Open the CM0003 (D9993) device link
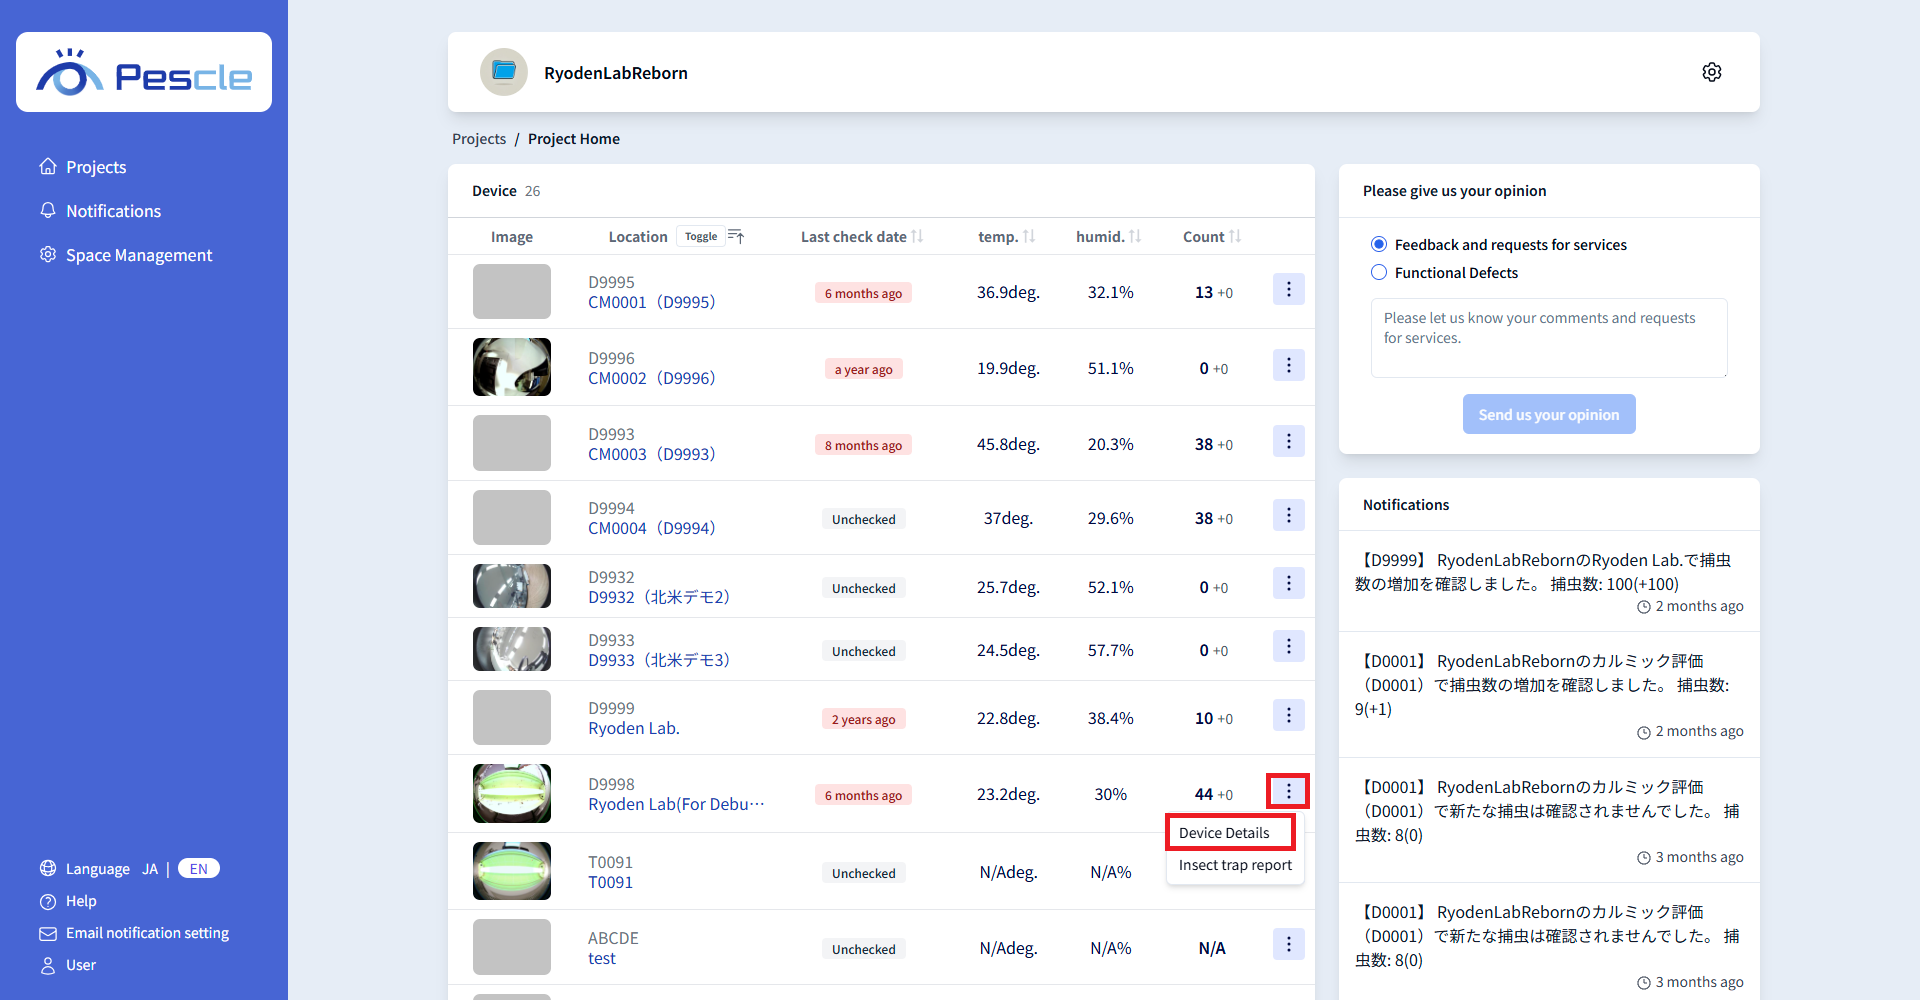Screen dimensions: 1920x1000 (651, 454)
